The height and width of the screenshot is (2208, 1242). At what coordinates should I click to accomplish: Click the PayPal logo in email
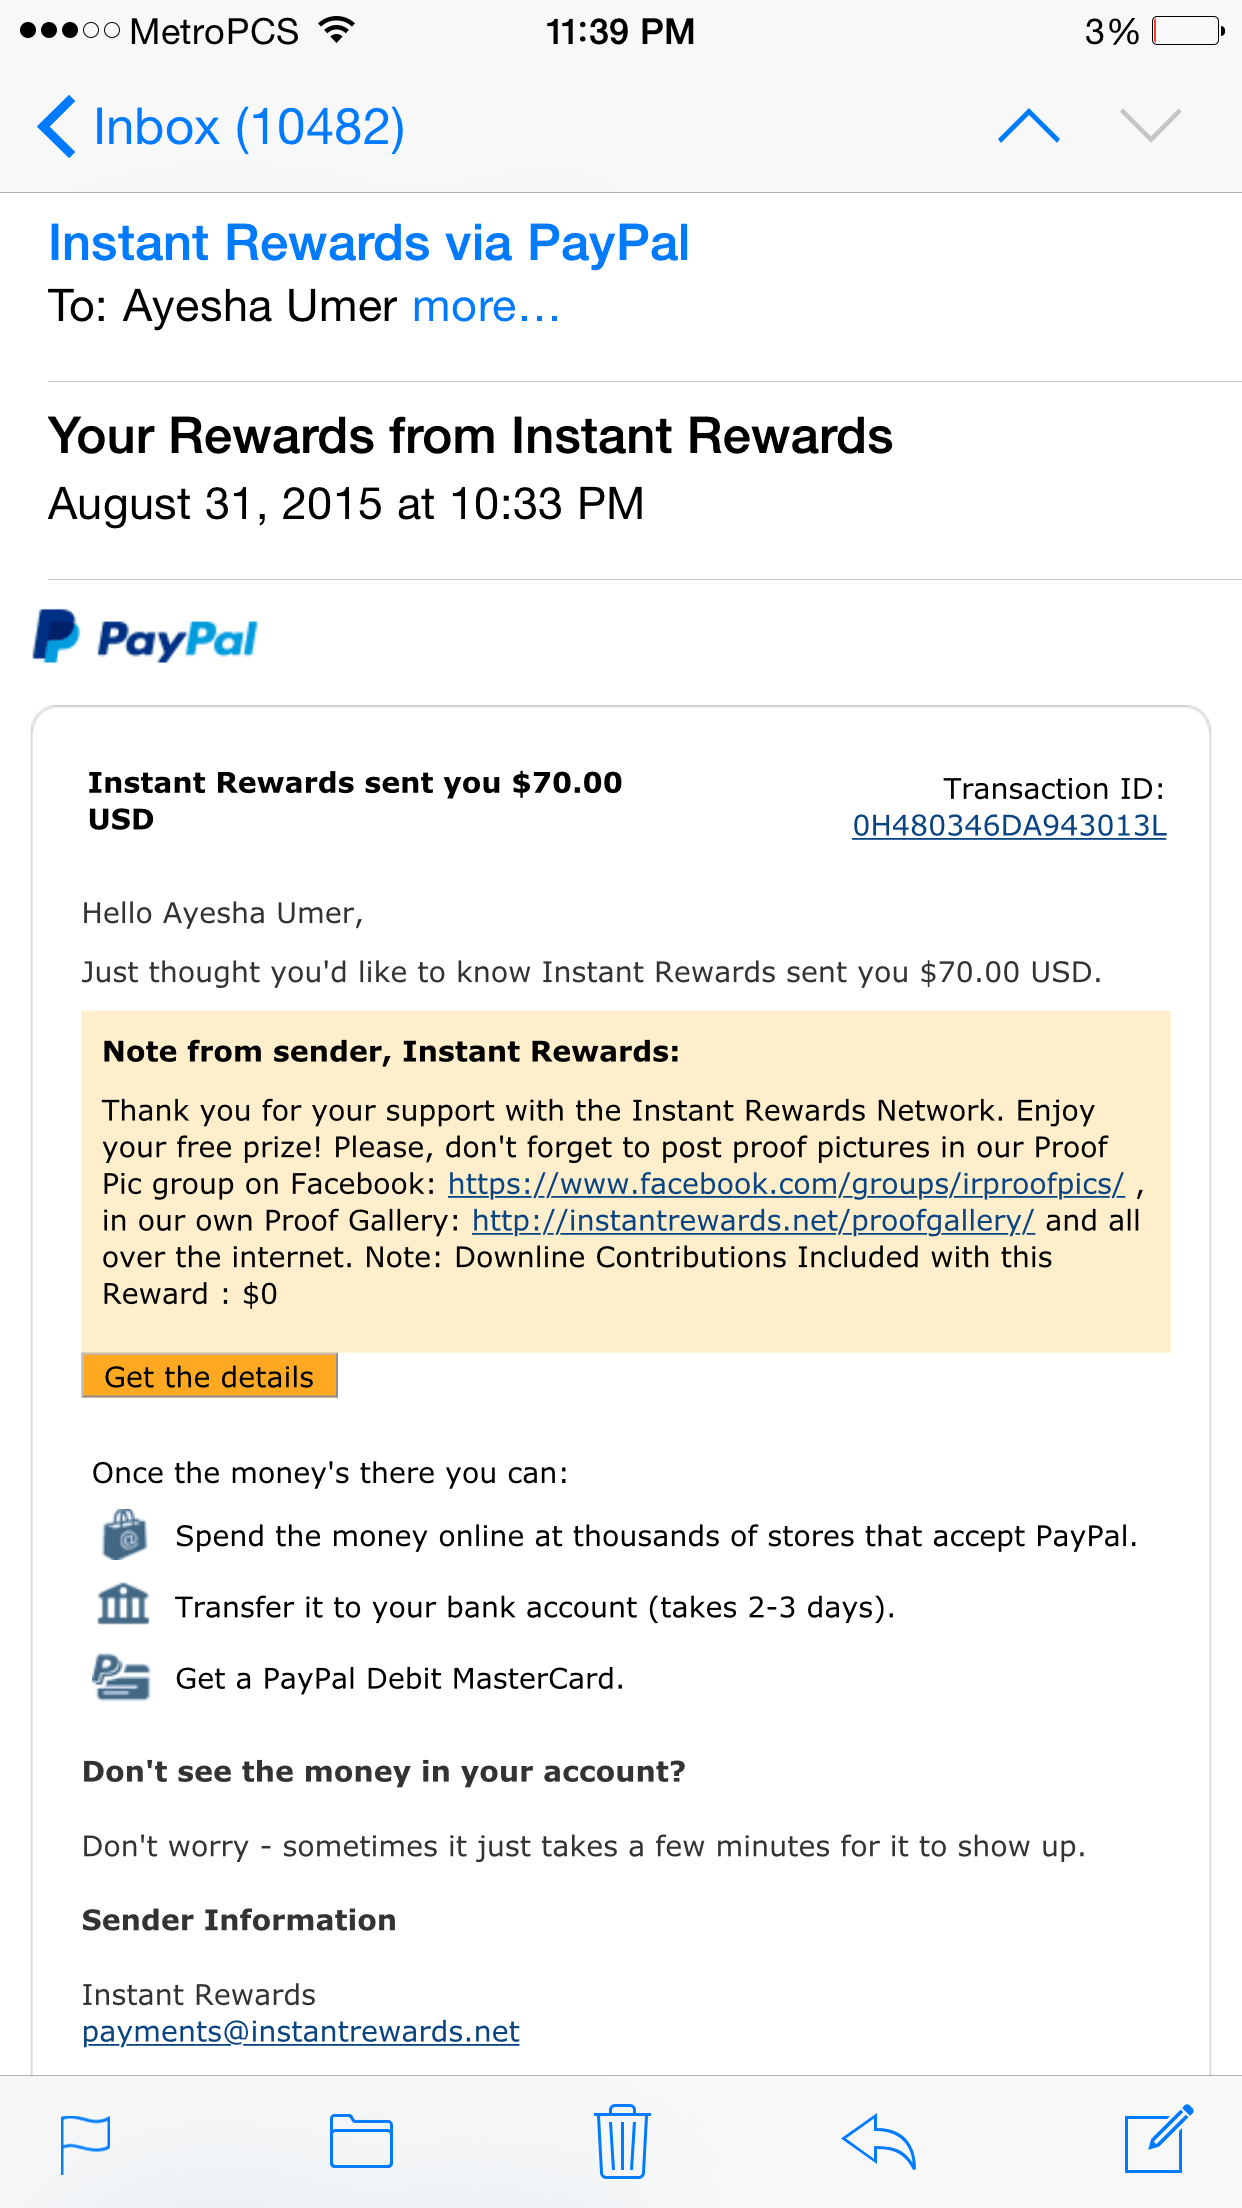(x=145, y=637)
